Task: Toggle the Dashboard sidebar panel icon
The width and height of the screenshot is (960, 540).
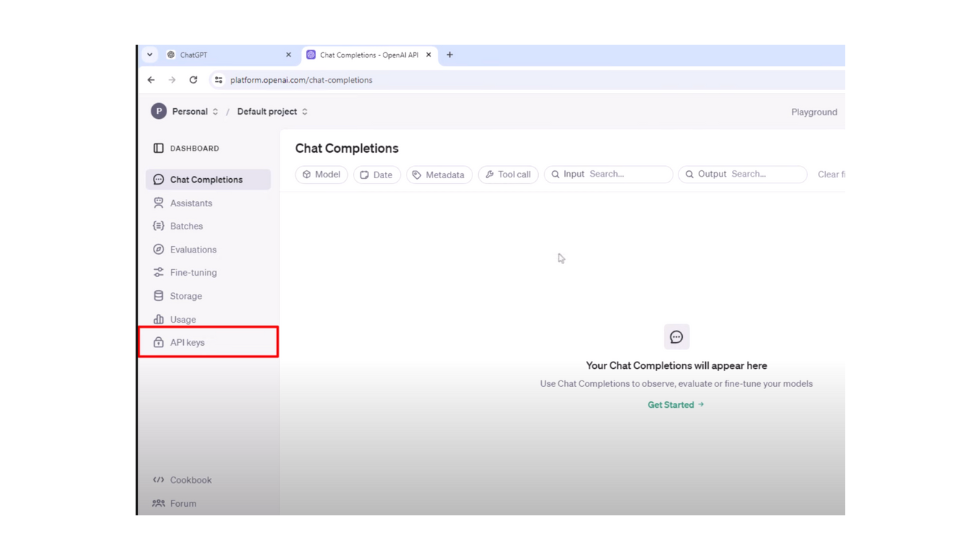Action: tap(159, 148)
